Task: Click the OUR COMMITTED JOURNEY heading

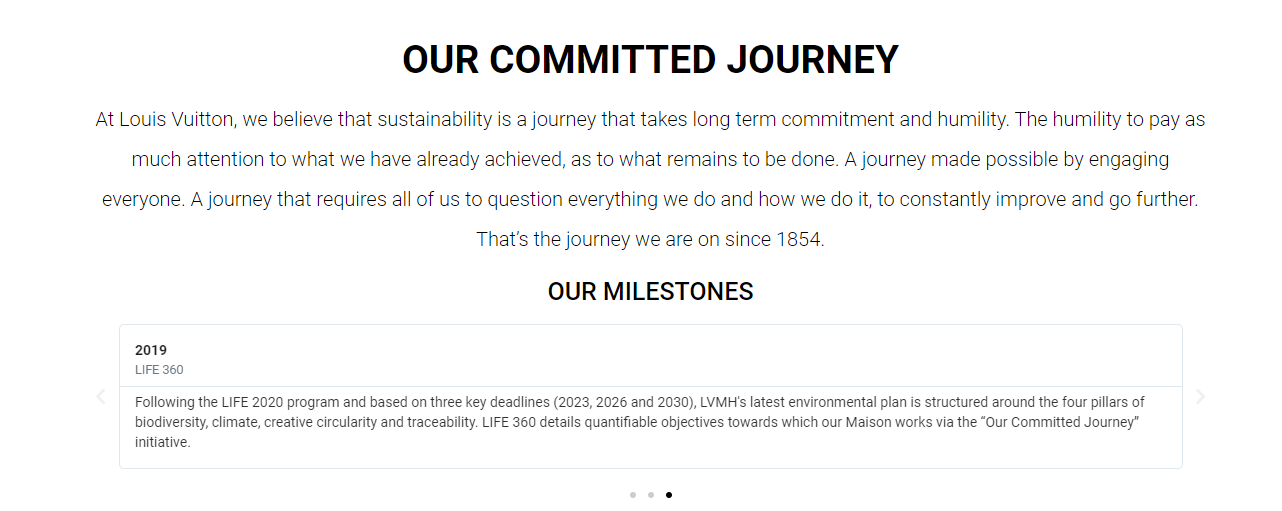Action: [x=650, y=60]
